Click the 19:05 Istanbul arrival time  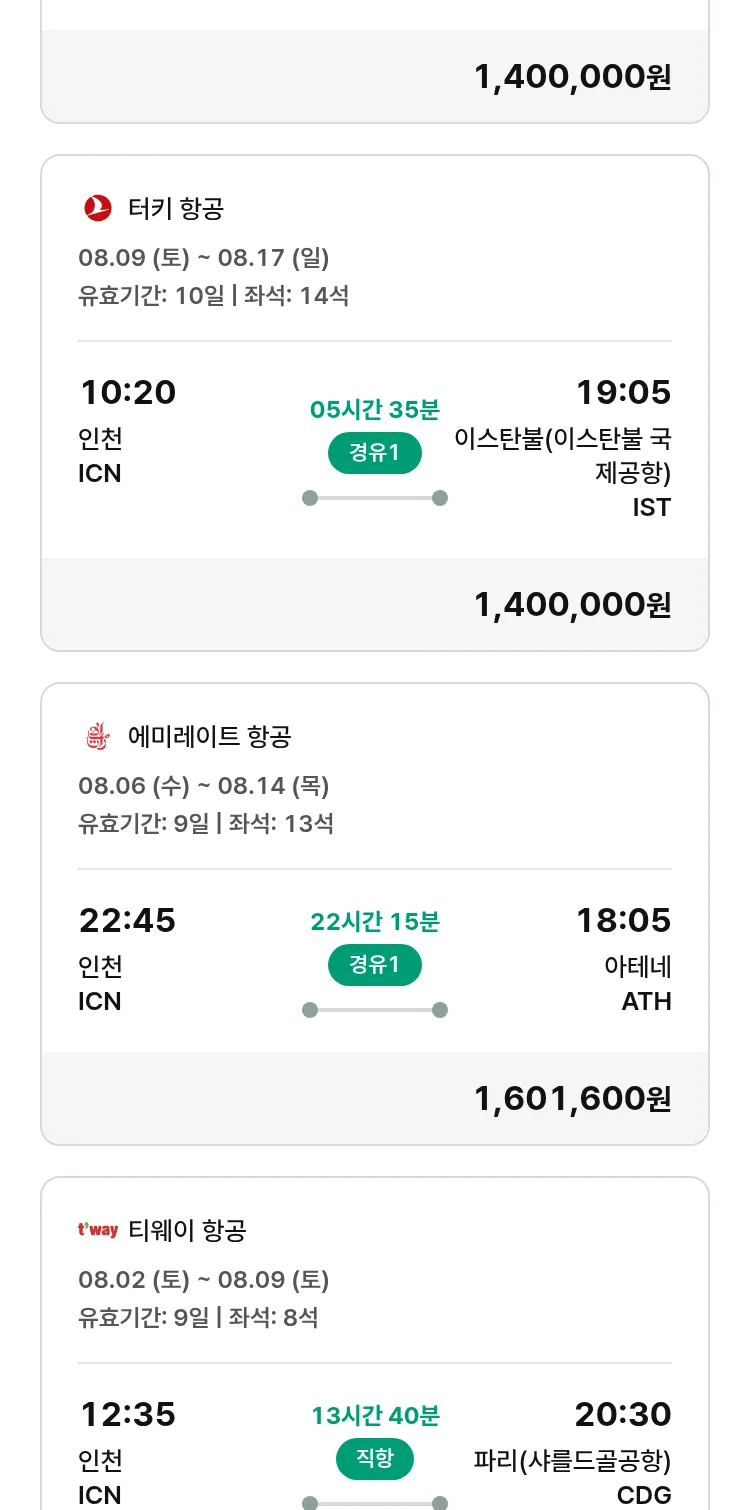[623, 392]
